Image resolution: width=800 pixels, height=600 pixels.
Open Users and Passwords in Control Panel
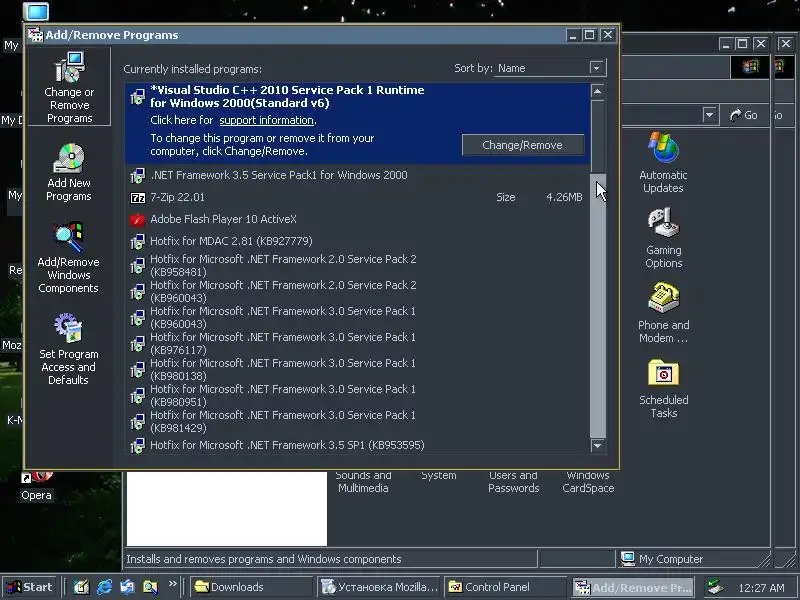513,482
